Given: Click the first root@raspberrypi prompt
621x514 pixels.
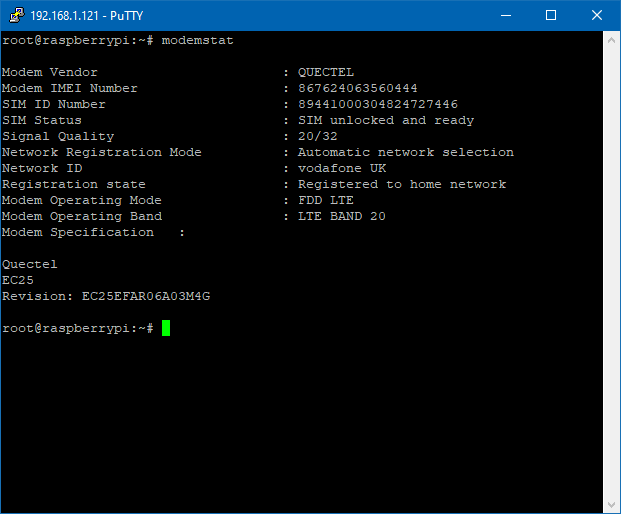Looking at the screenshot, I should coord(78,40).
